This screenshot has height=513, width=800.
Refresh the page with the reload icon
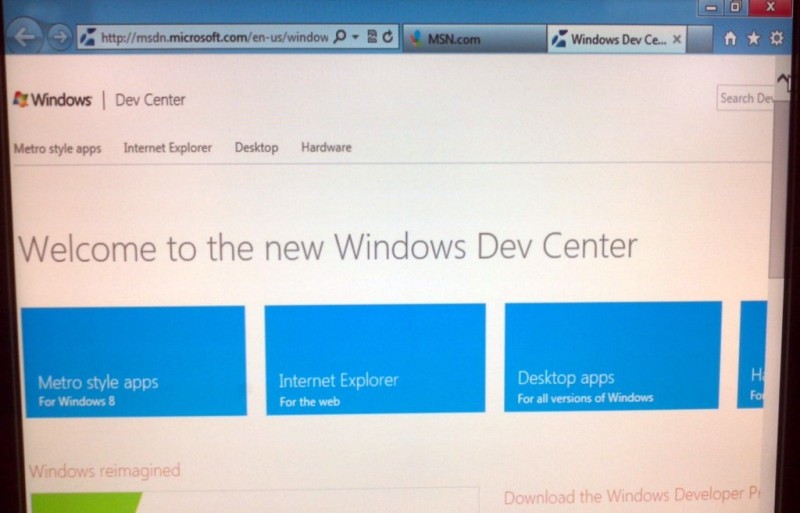click(386, 37)
